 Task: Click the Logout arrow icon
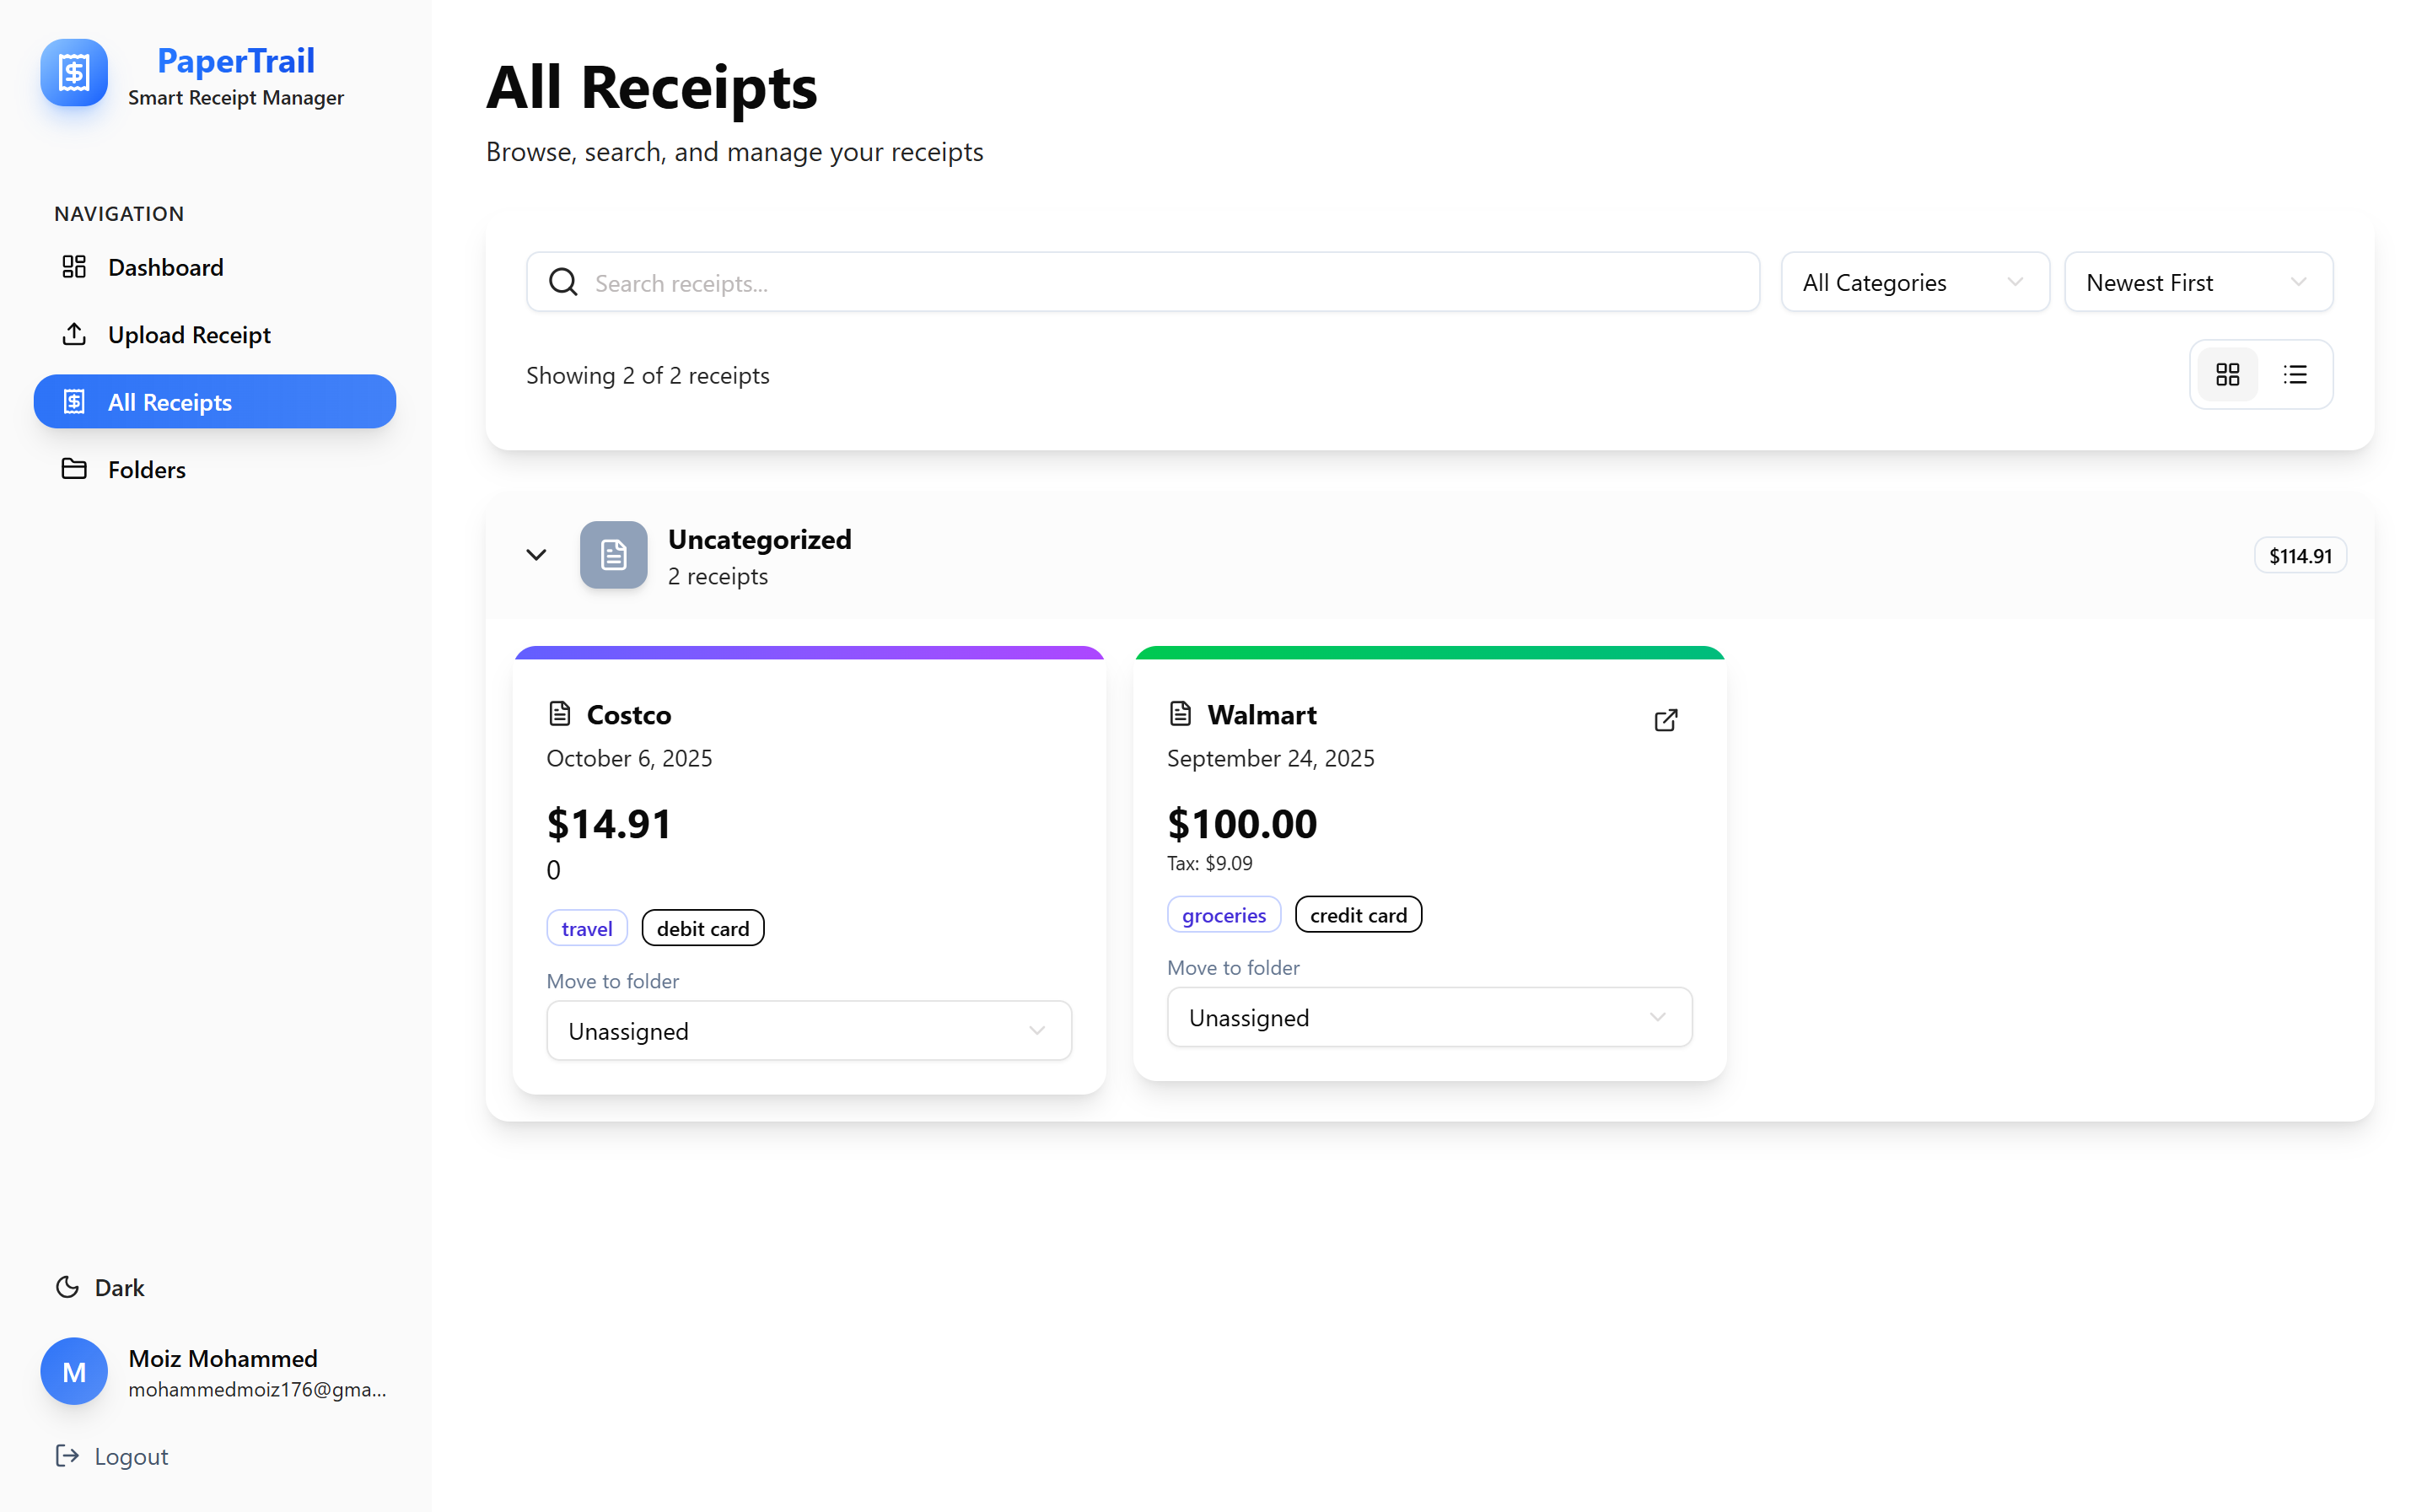click(x=67, y=1456)
